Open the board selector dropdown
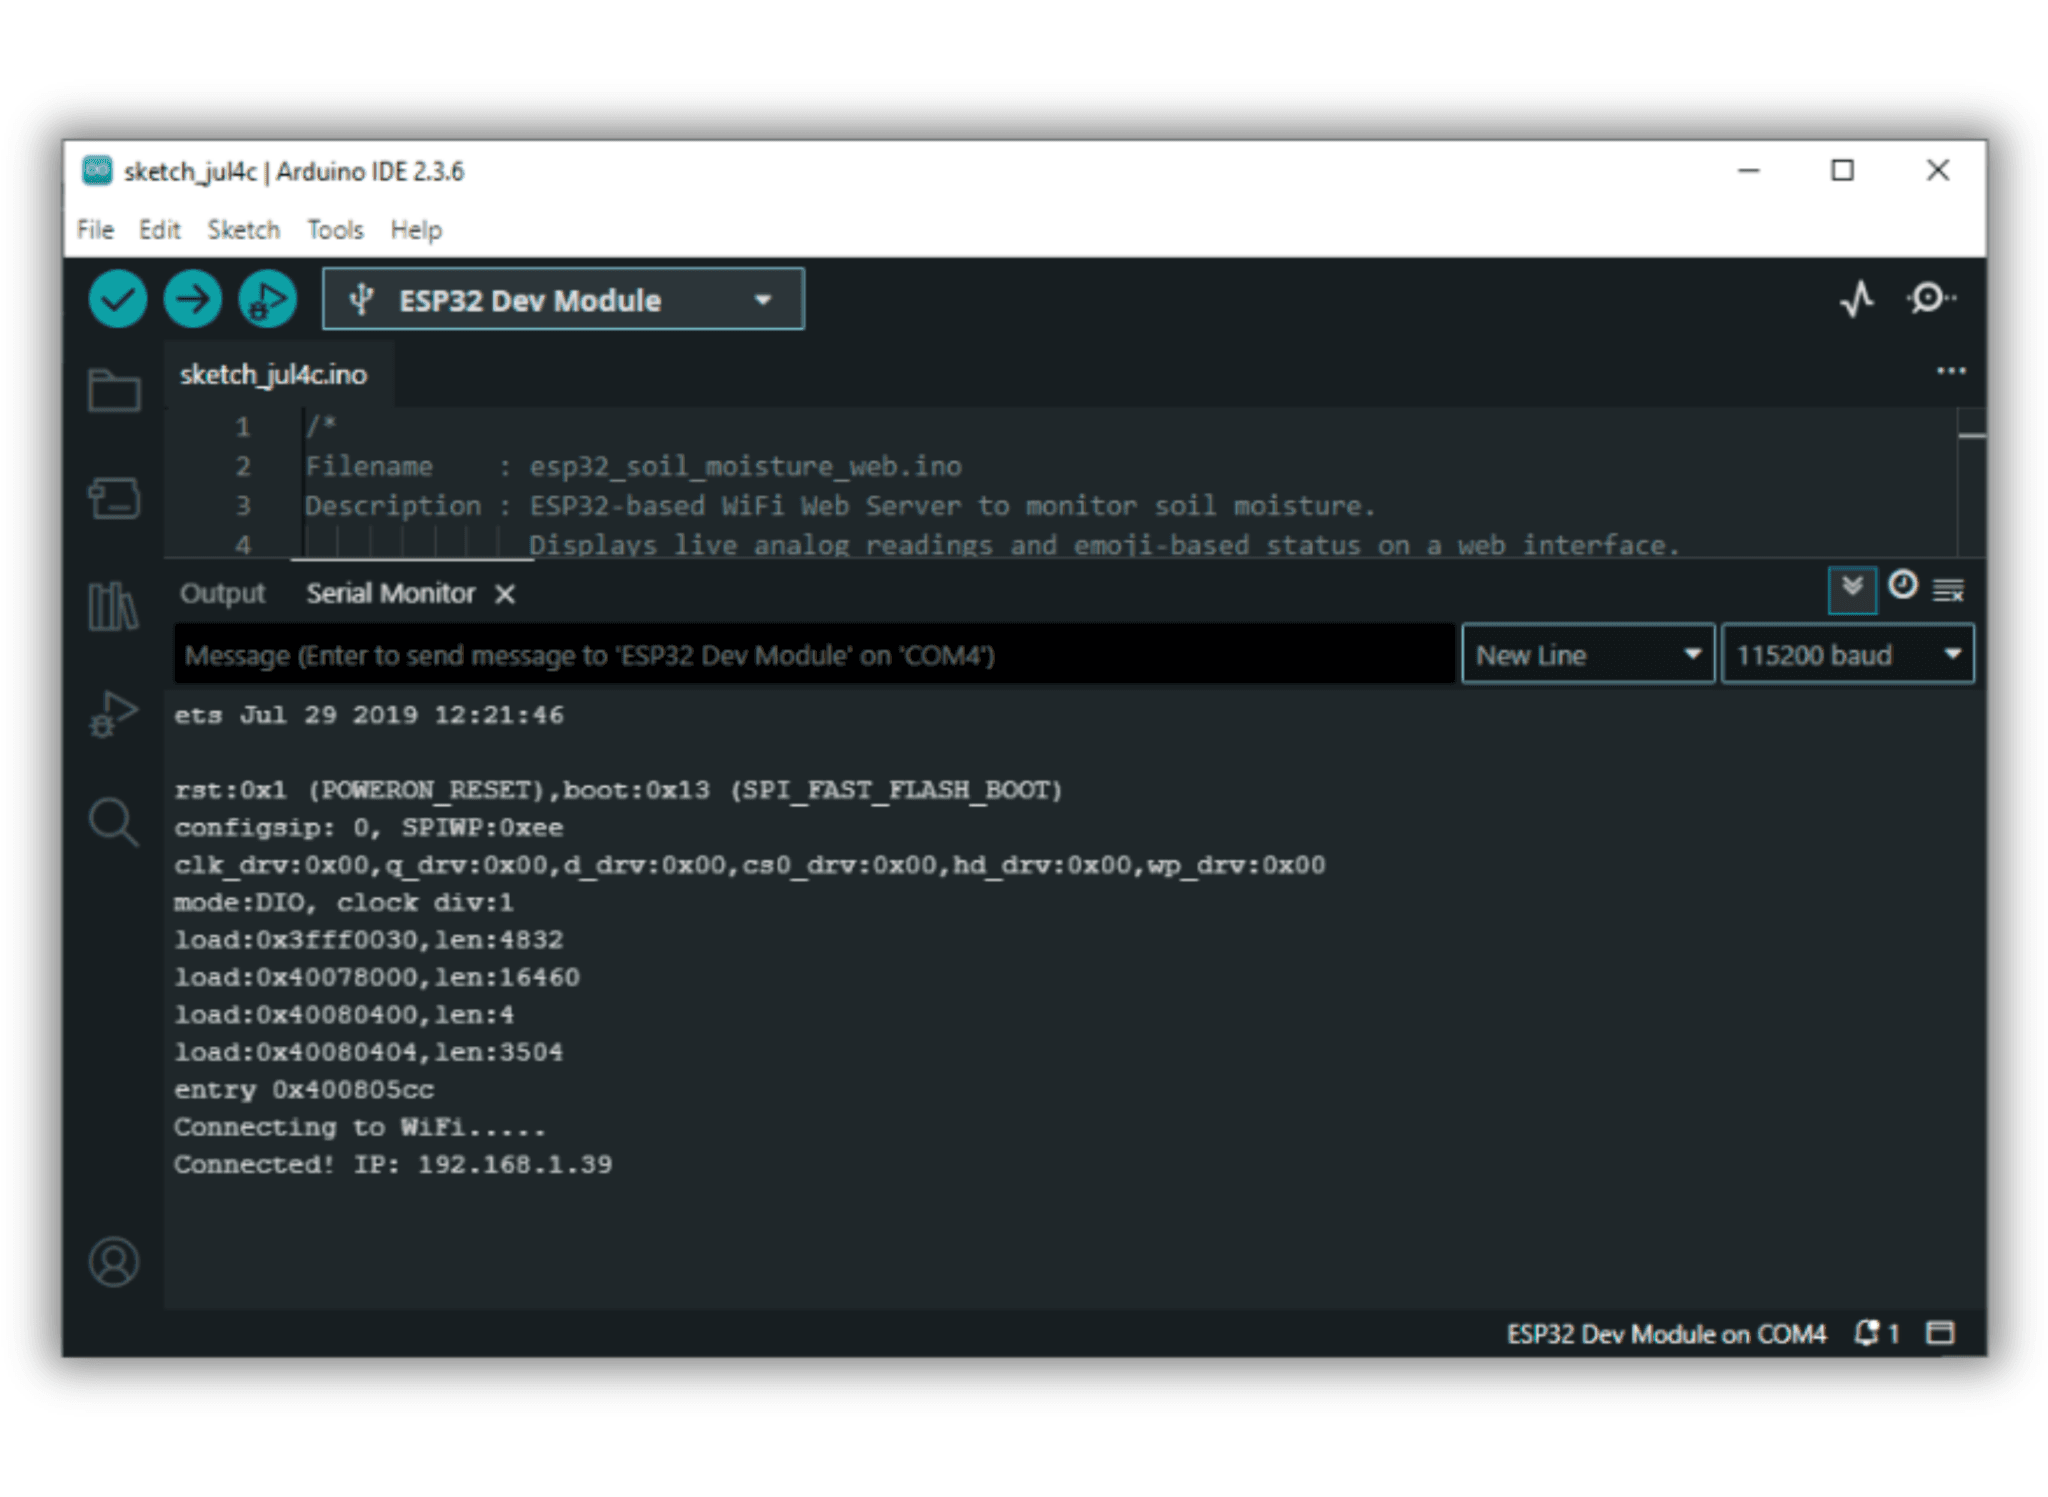This screenshot has height=1497, width=2048. tap(762, 298)
